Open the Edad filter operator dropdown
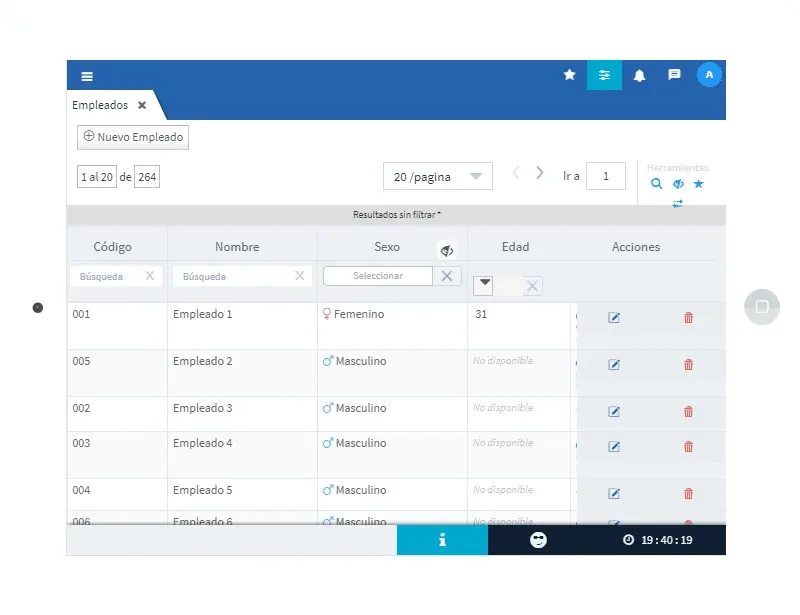Screen dimensions: 800x615 [x=483, y=285]
